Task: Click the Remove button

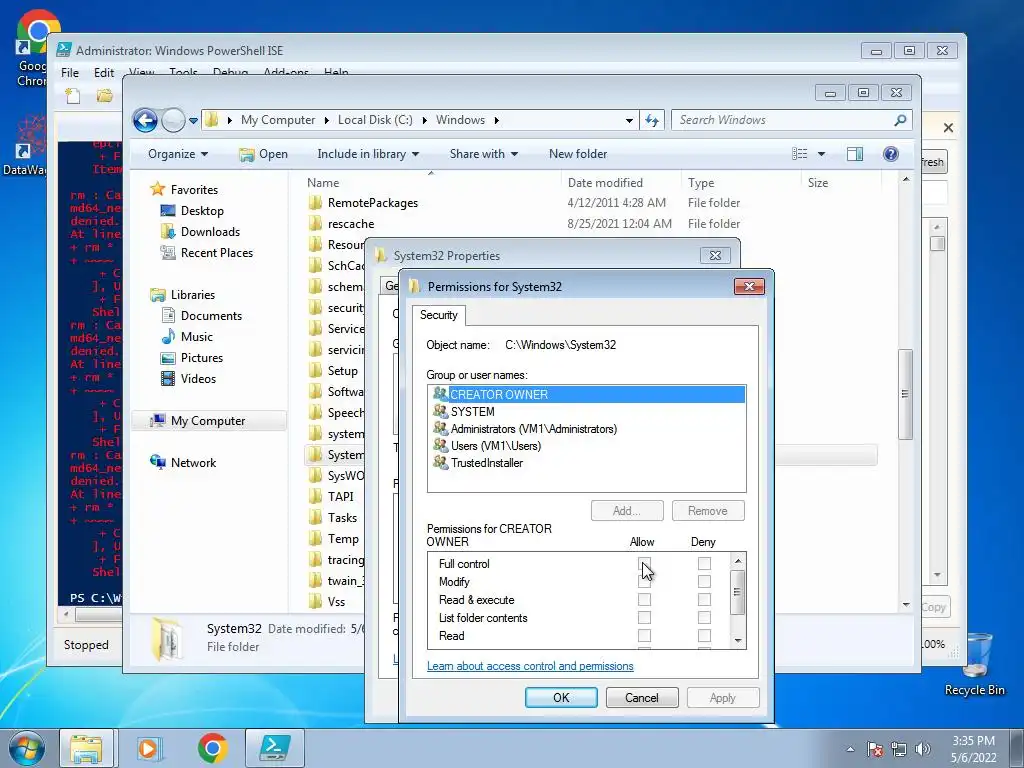Action: click(708, 511)
